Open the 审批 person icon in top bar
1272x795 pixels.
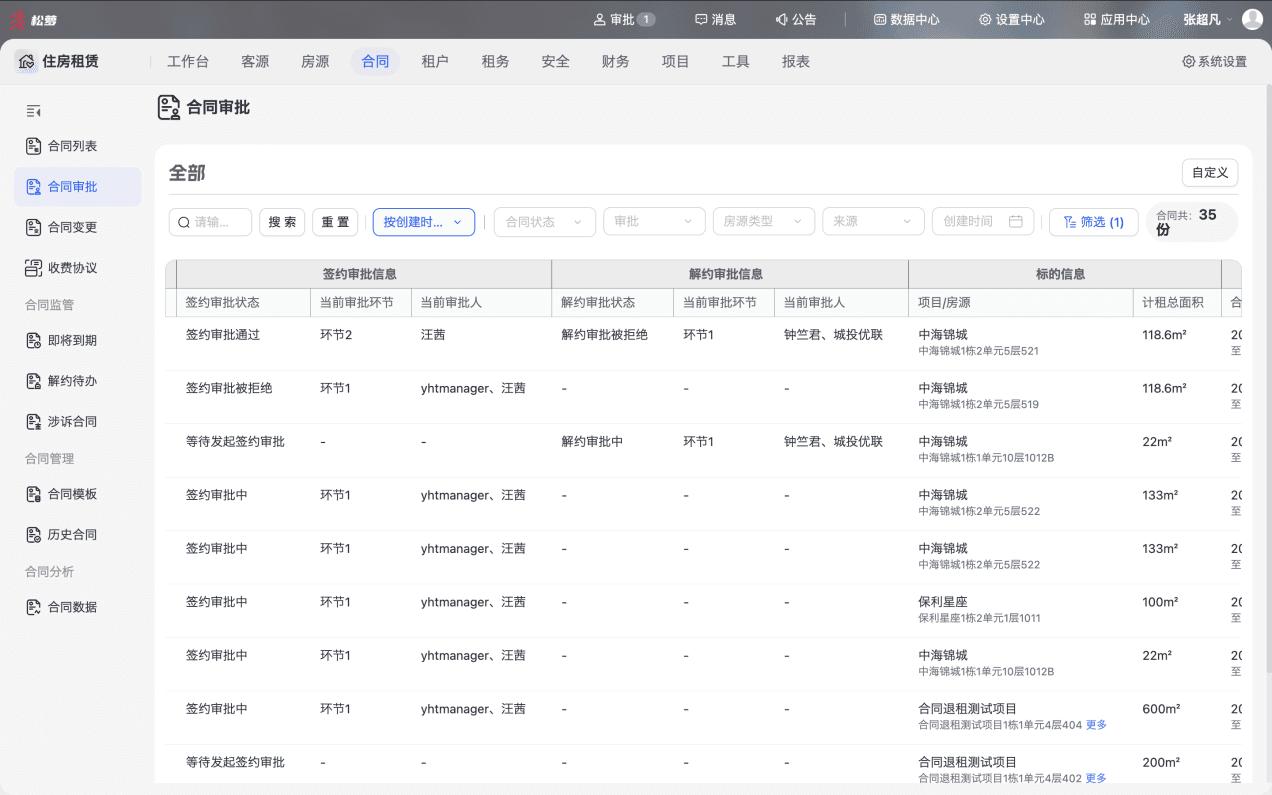[600, 19]
